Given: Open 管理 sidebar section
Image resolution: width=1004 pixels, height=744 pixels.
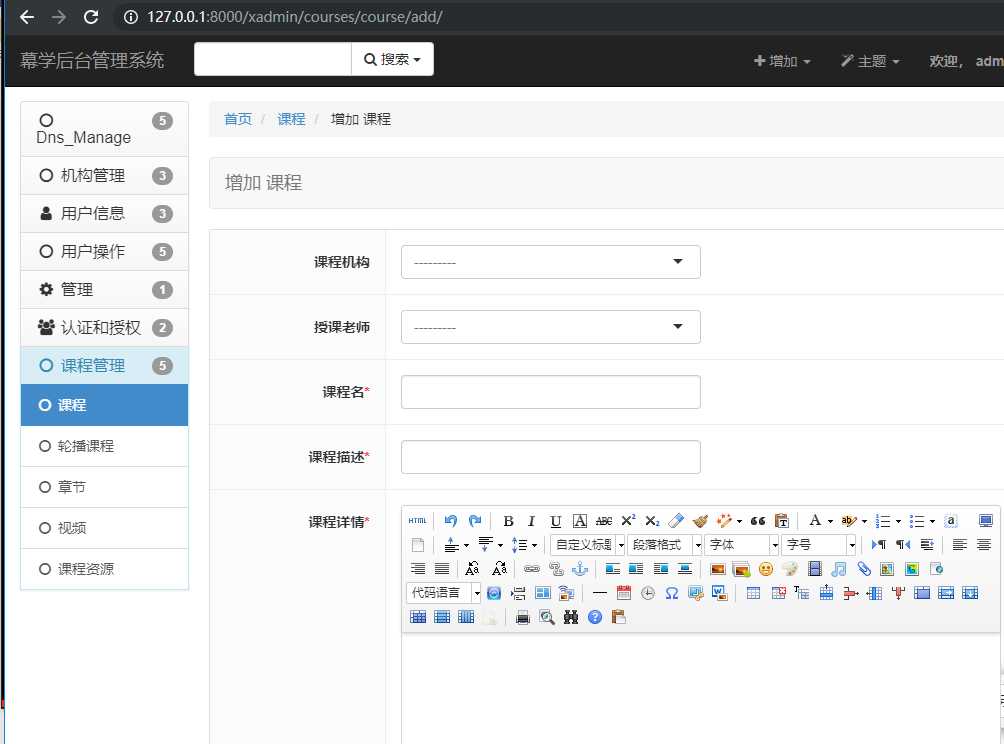Looking at the screenshot, I should click(104, 289).
